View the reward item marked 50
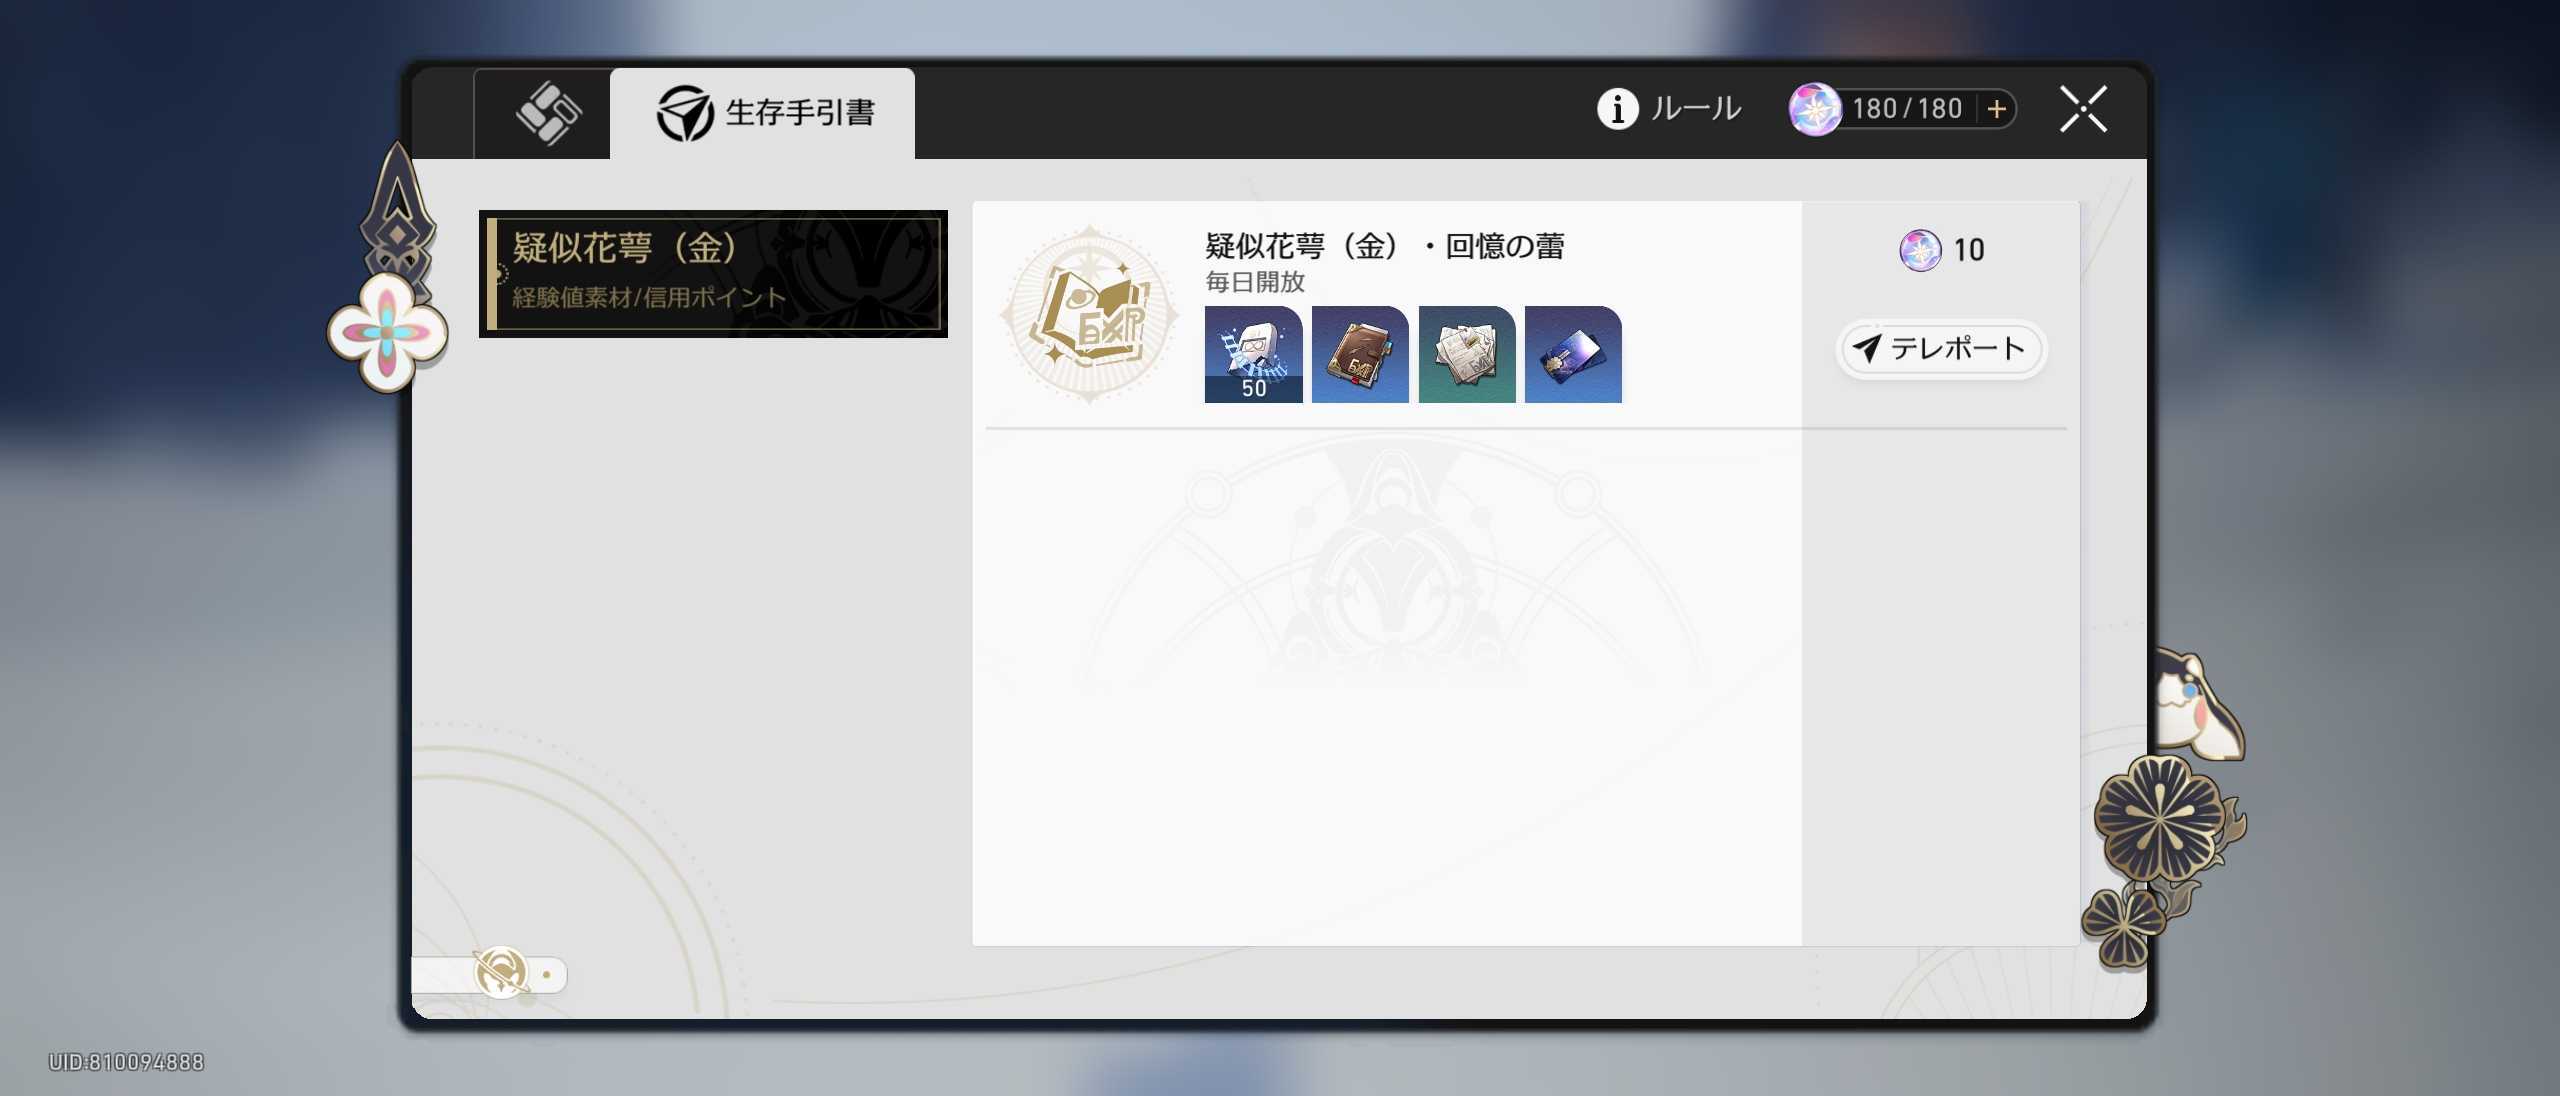 click(1253, 354)
